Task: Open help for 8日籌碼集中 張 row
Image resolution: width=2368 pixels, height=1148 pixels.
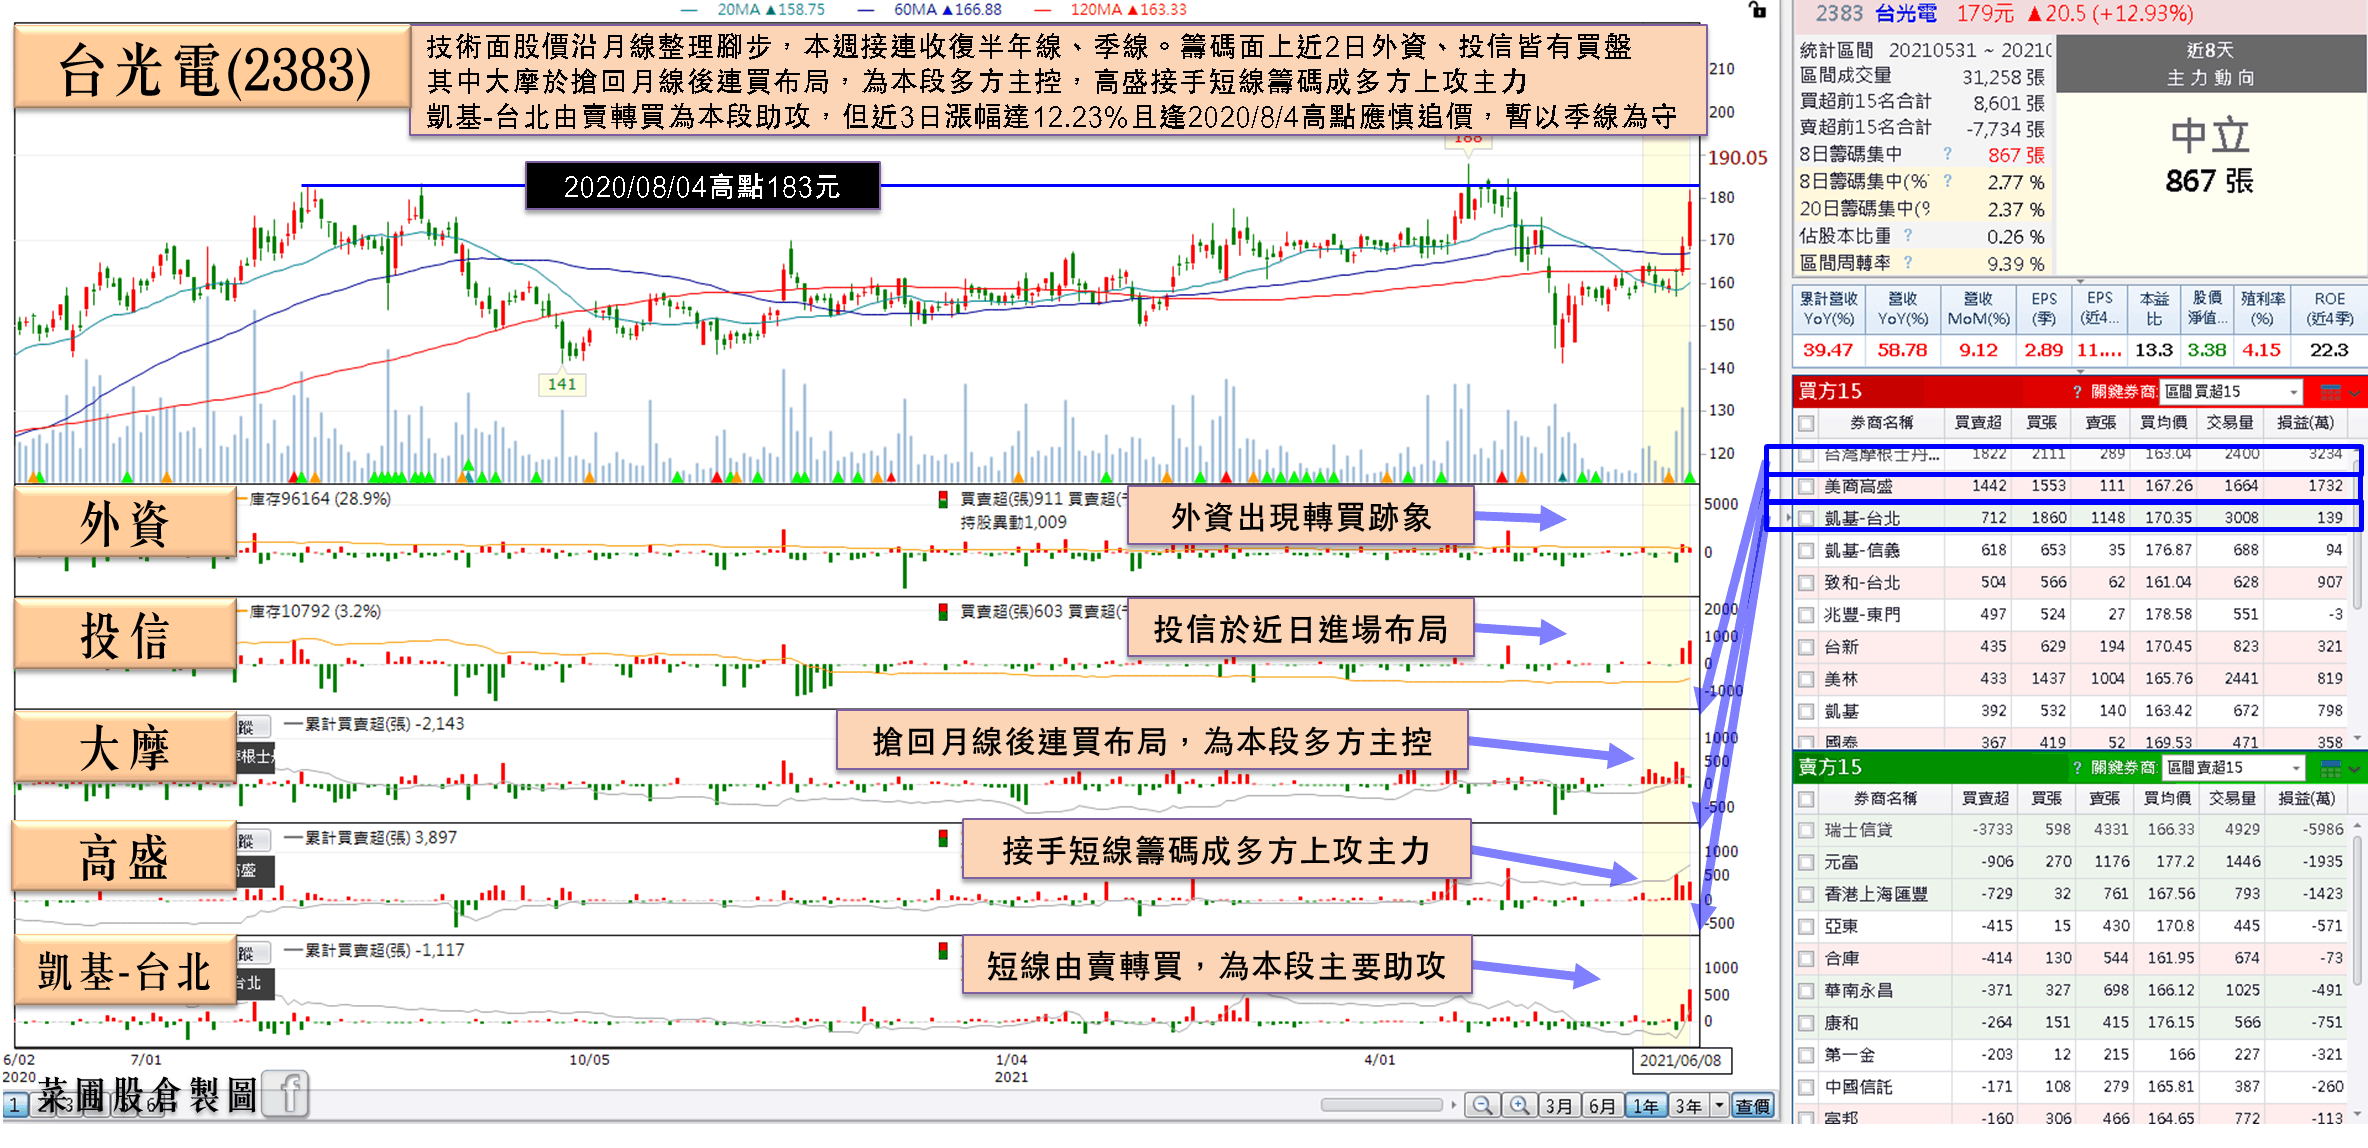Action: (1947, 154)
